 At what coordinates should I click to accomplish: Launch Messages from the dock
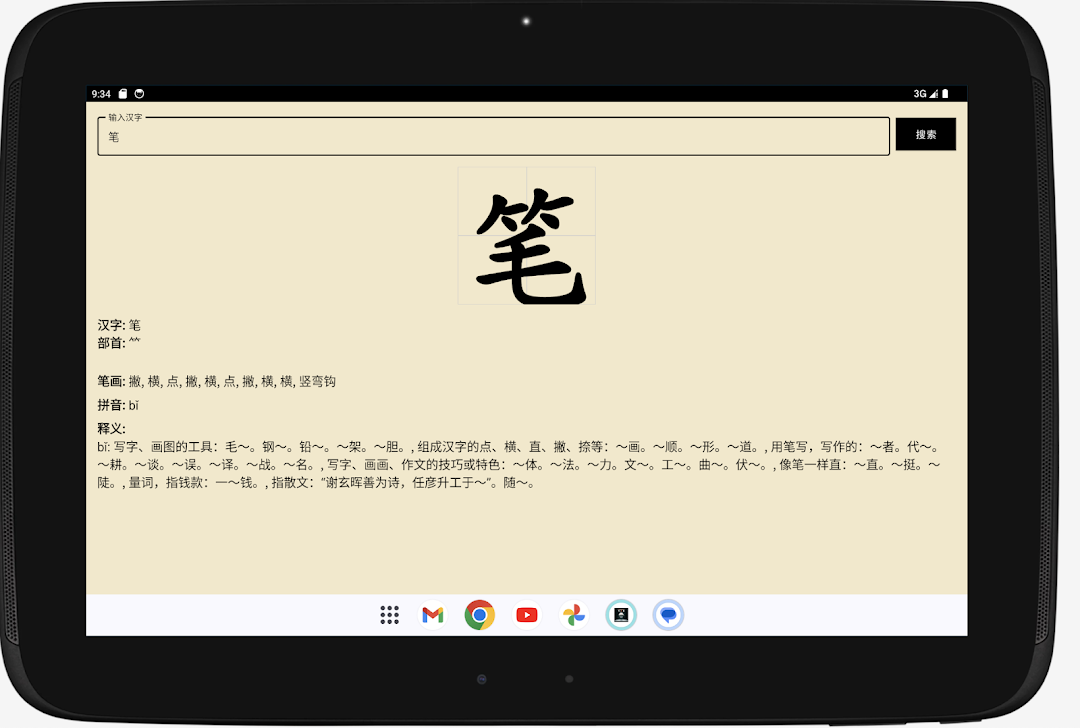tap(668, 615)
